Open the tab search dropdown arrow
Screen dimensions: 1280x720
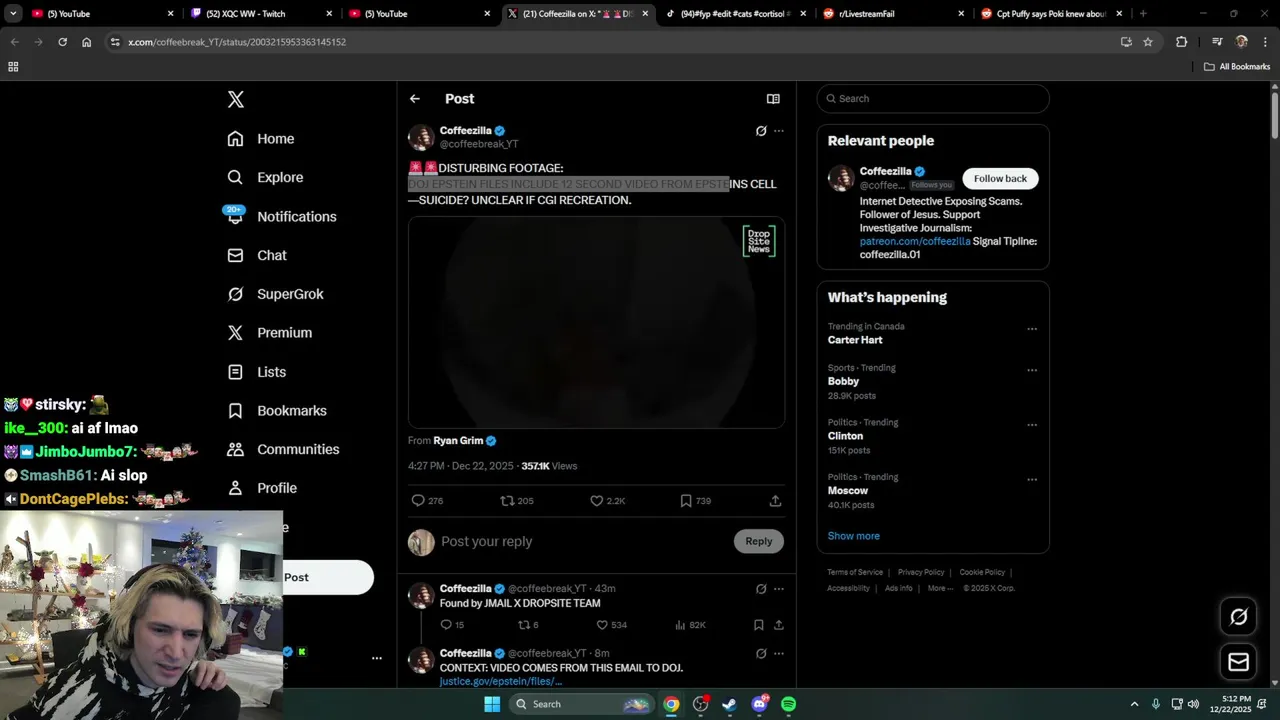13,14
